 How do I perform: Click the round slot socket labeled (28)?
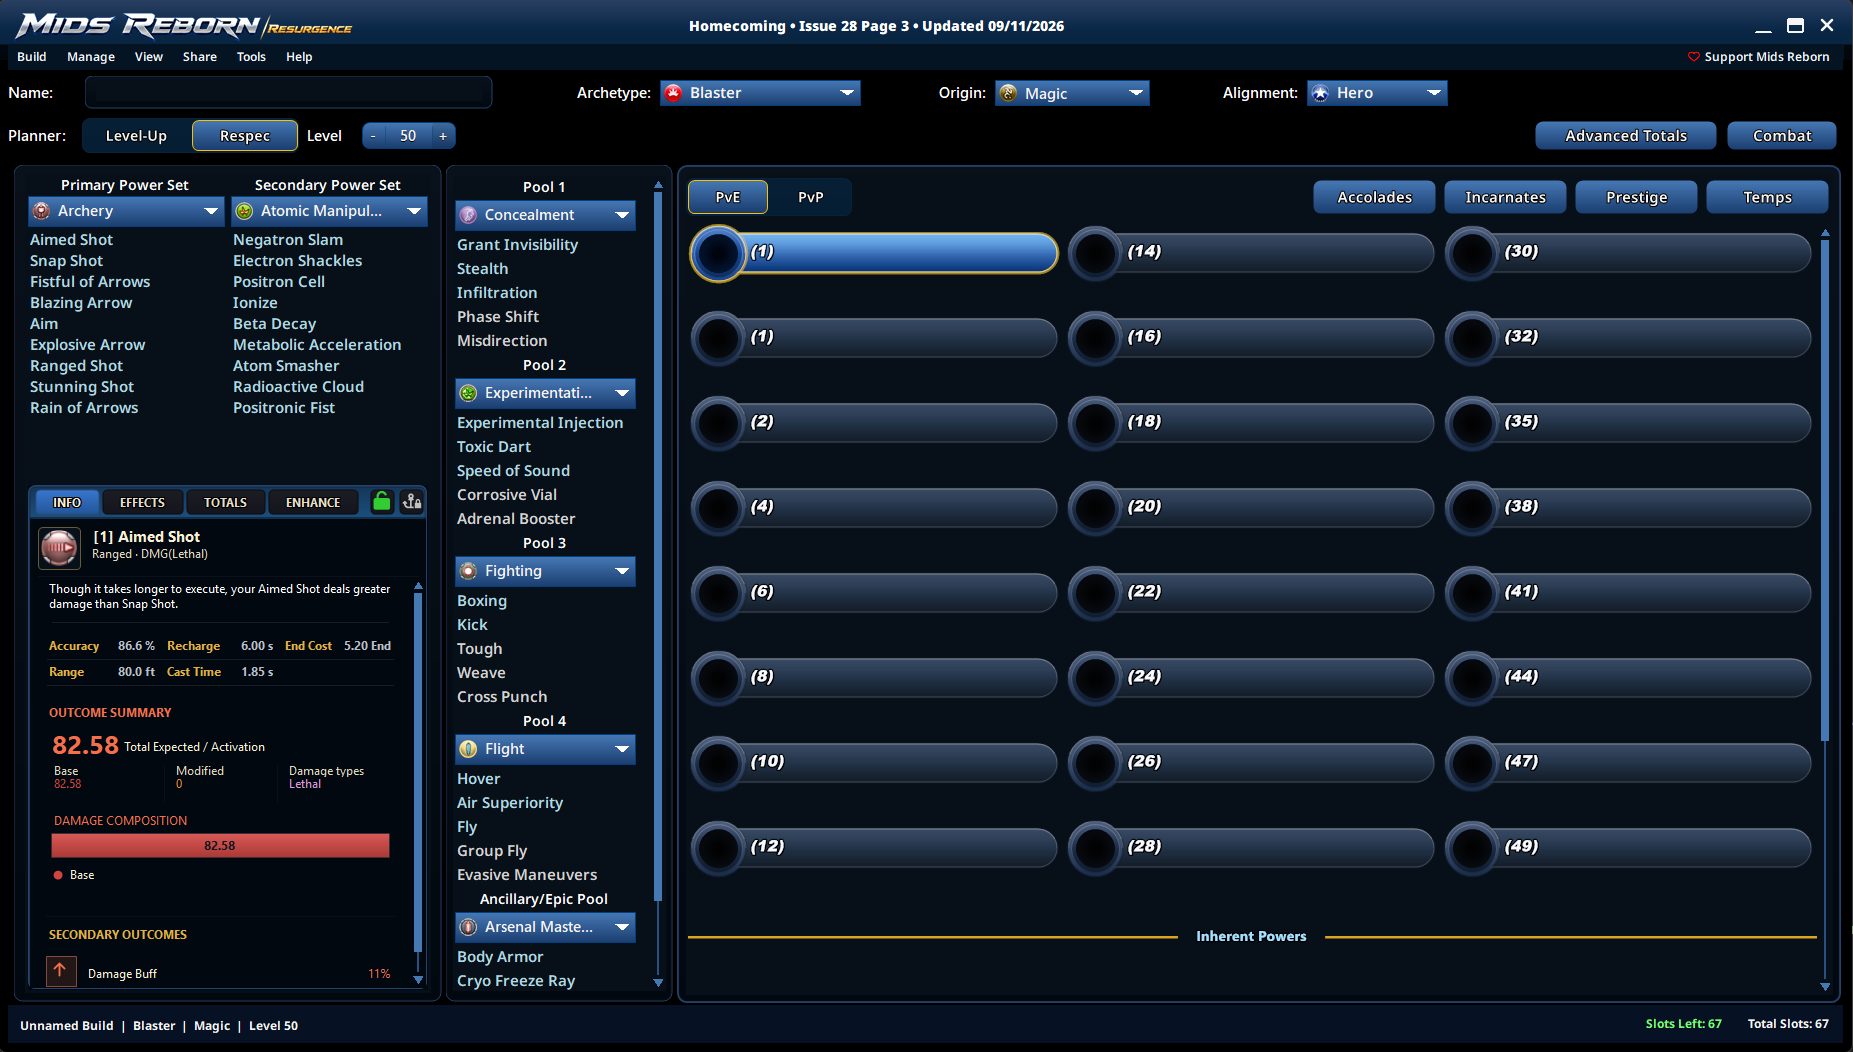coord(1096,848)
